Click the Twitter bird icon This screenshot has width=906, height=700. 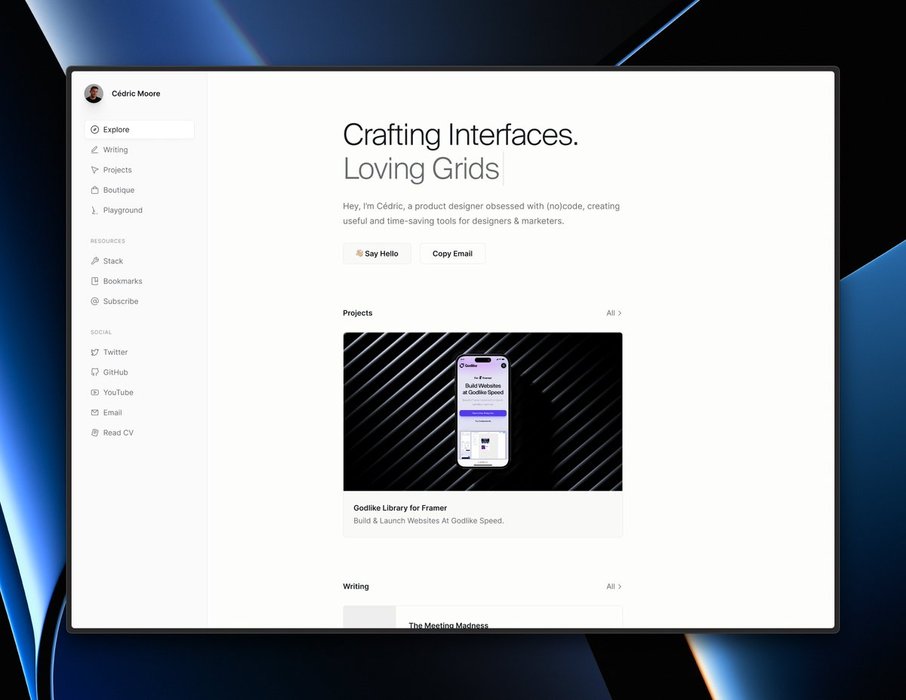click(95, 352)
